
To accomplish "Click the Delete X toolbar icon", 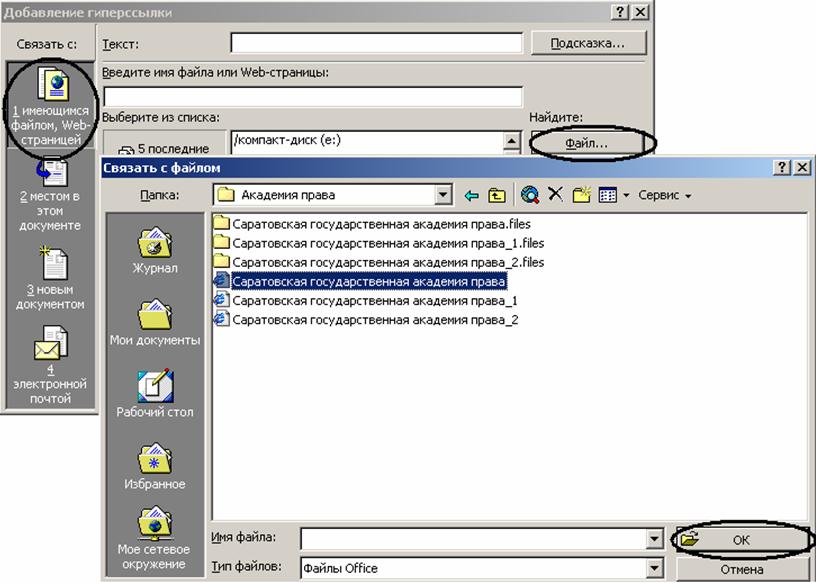I will pos(556,194).
